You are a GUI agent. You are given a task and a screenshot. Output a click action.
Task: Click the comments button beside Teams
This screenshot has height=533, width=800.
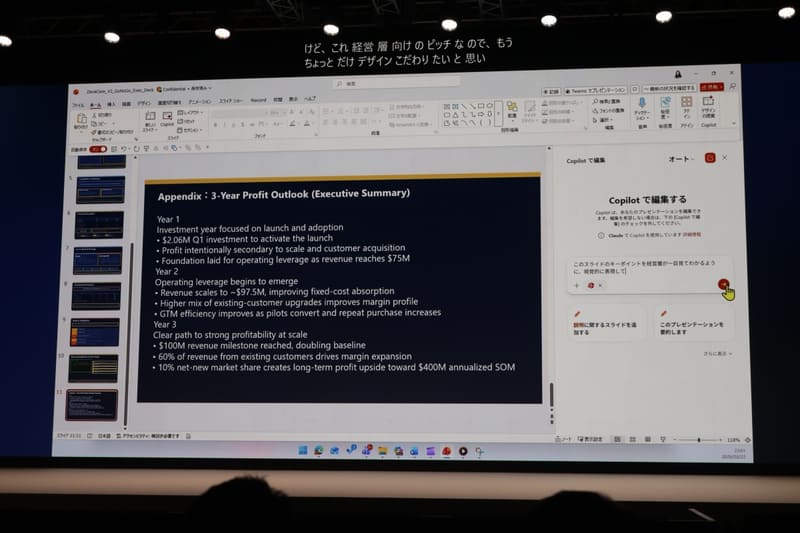point(634,89)
